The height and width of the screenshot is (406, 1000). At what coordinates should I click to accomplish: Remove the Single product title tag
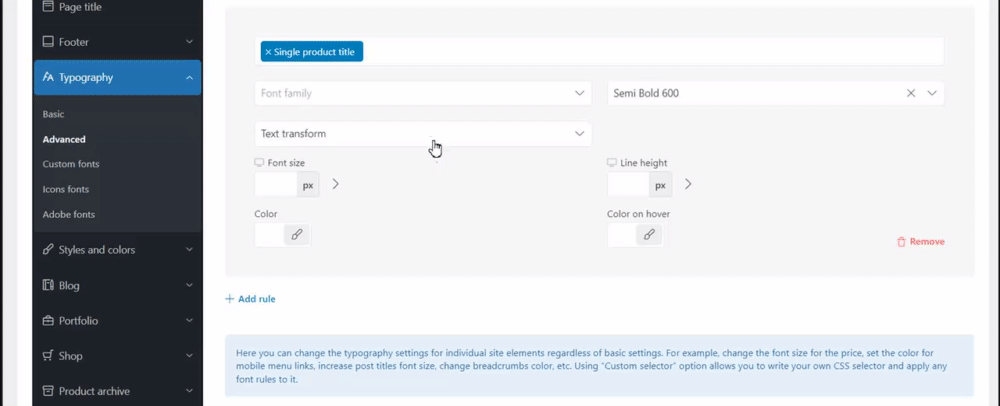(x=268, y=52)
